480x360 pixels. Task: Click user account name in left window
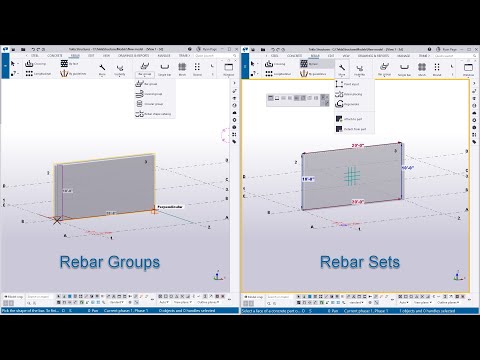coord(209,49)
